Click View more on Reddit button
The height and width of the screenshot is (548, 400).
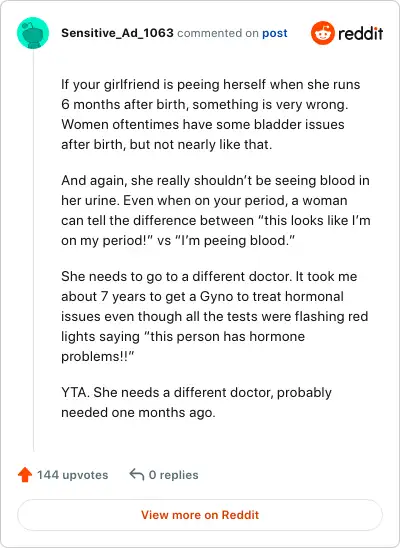tap(200, 515)
